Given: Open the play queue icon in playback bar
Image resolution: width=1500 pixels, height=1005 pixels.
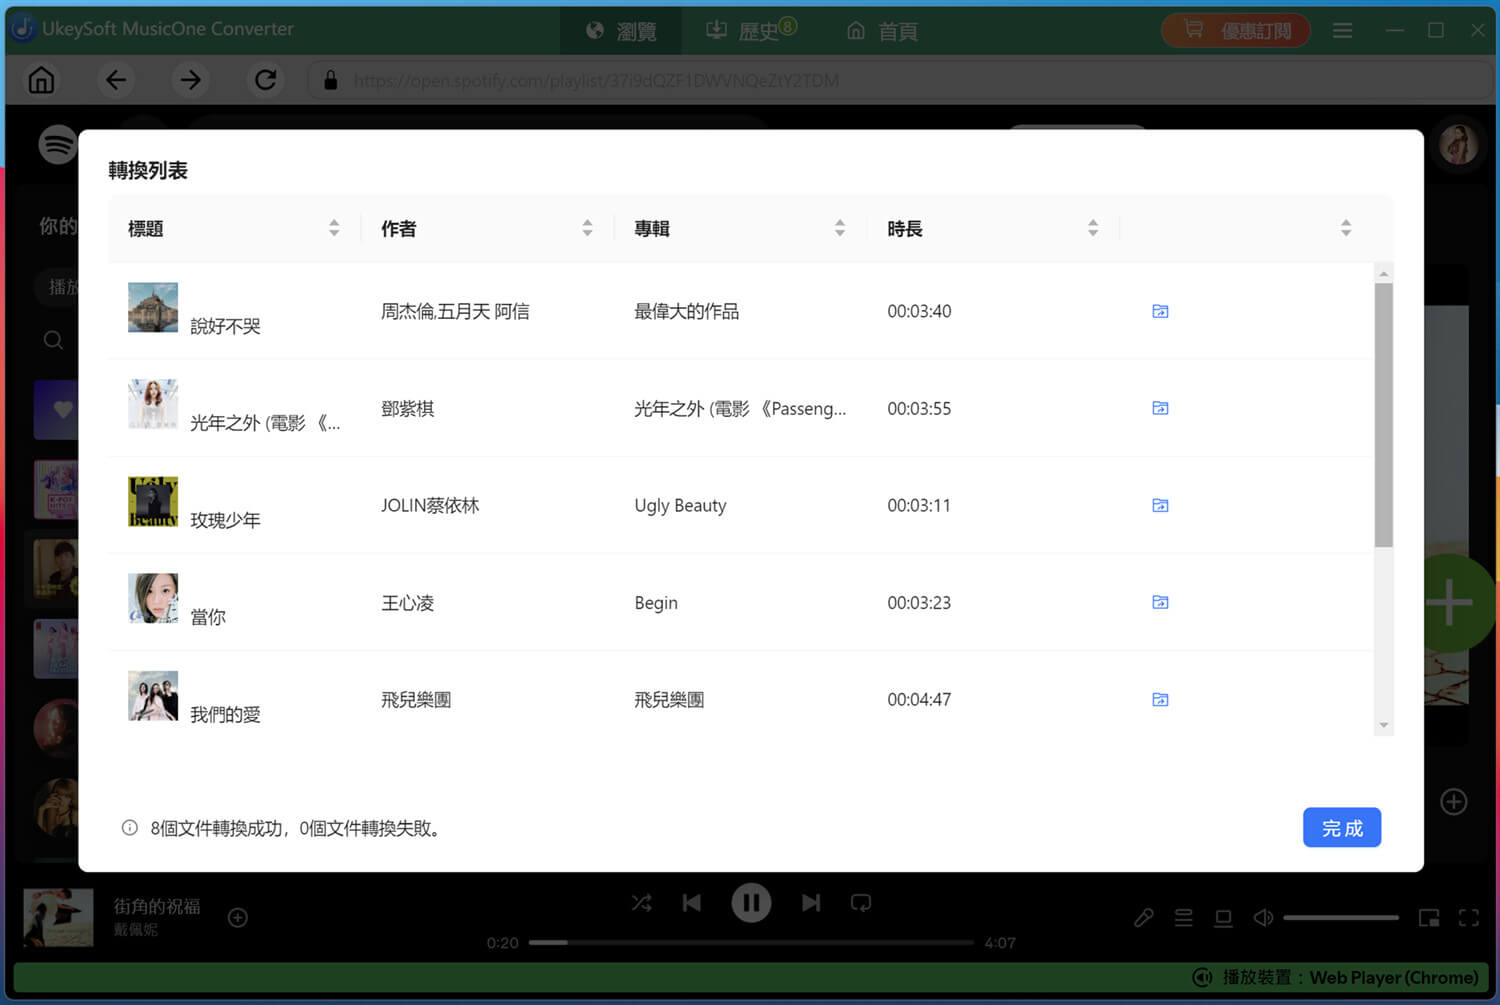Looking at the screenshot, I should point(1183,917).
